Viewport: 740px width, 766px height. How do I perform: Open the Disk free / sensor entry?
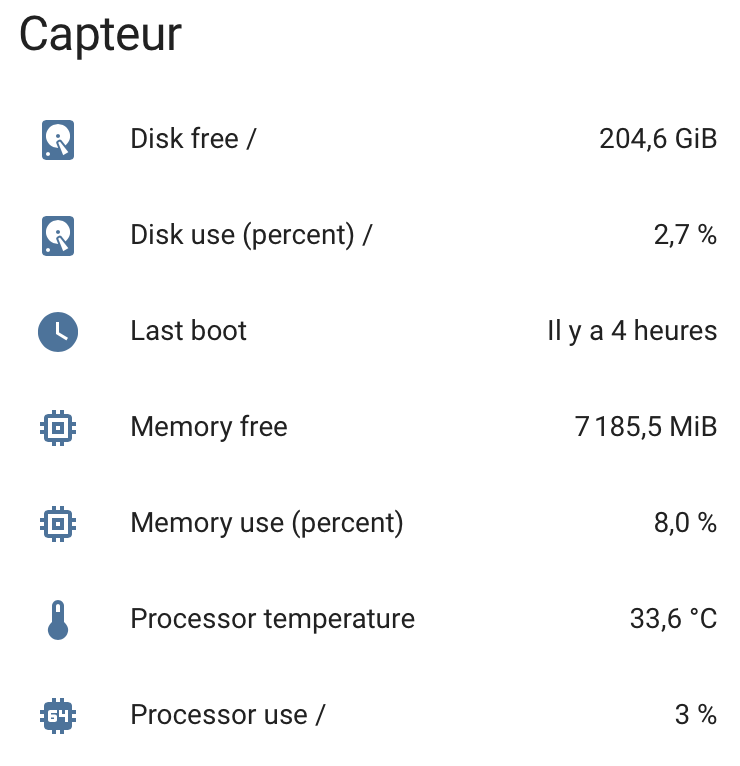pos(193,139)
